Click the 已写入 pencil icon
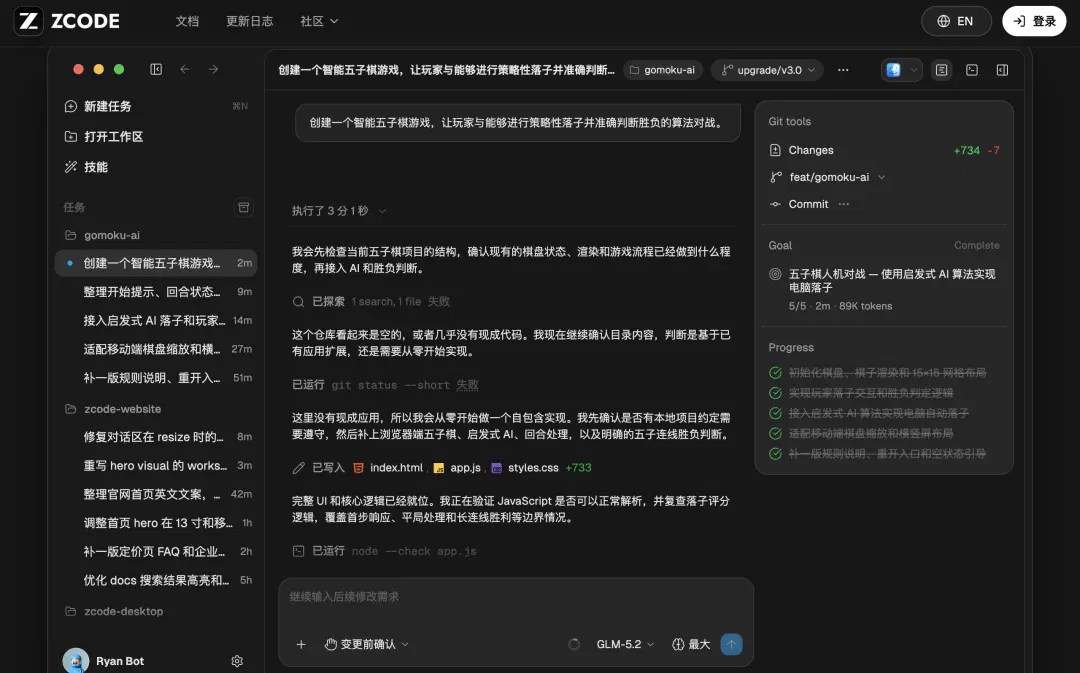Screen dimensions: 1080x673 point(298,468)
